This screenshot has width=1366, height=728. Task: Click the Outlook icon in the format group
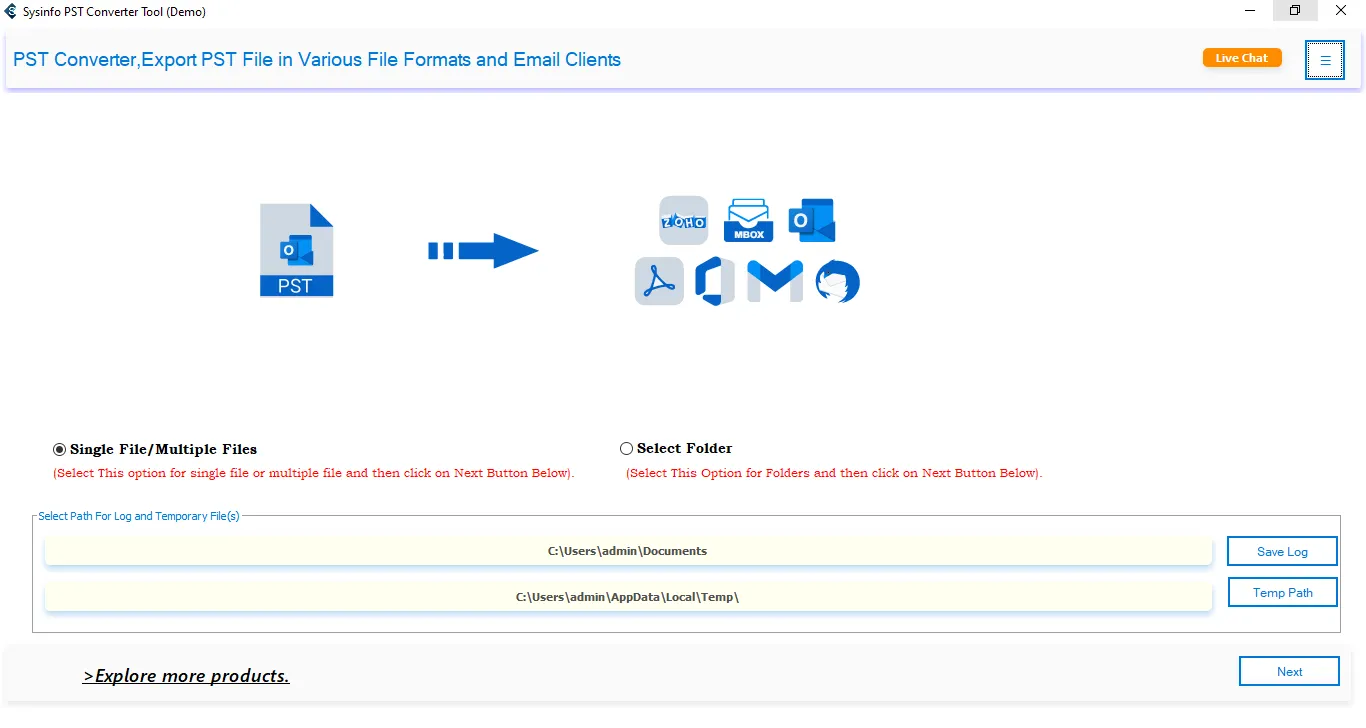pos(812,220)
